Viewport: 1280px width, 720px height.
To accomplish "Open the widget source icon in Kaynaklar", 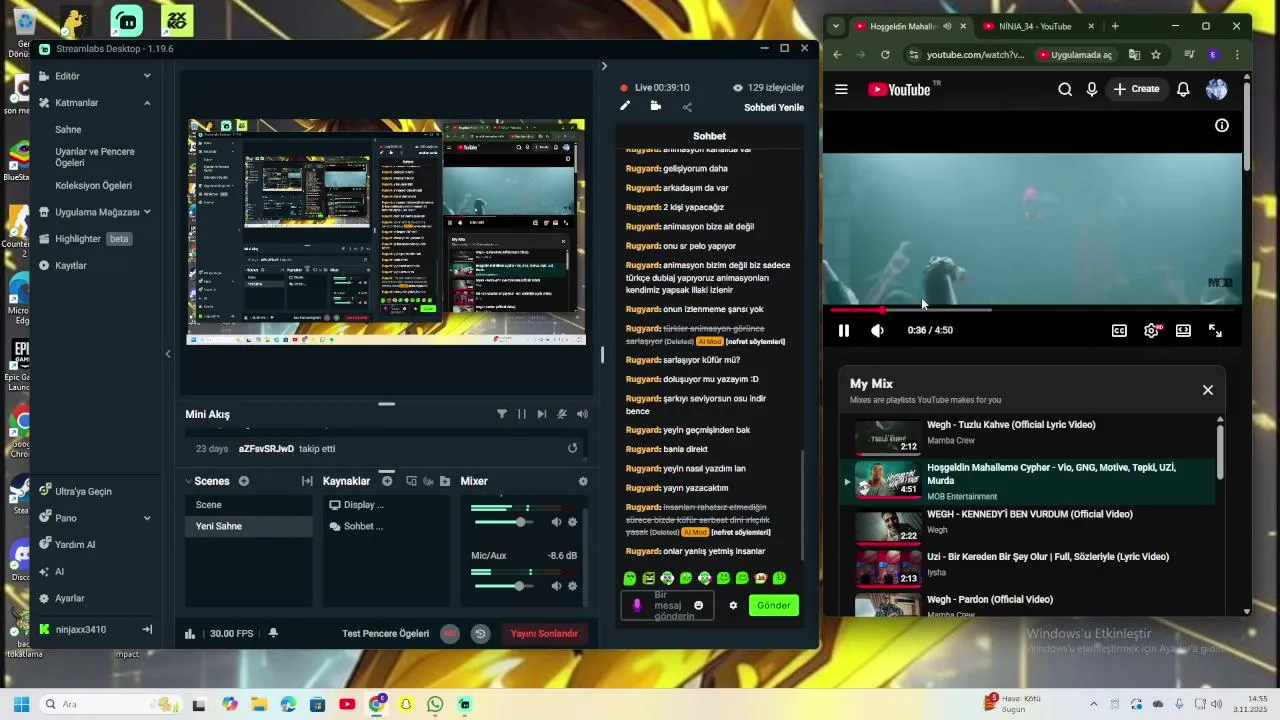I will [411, 481].
